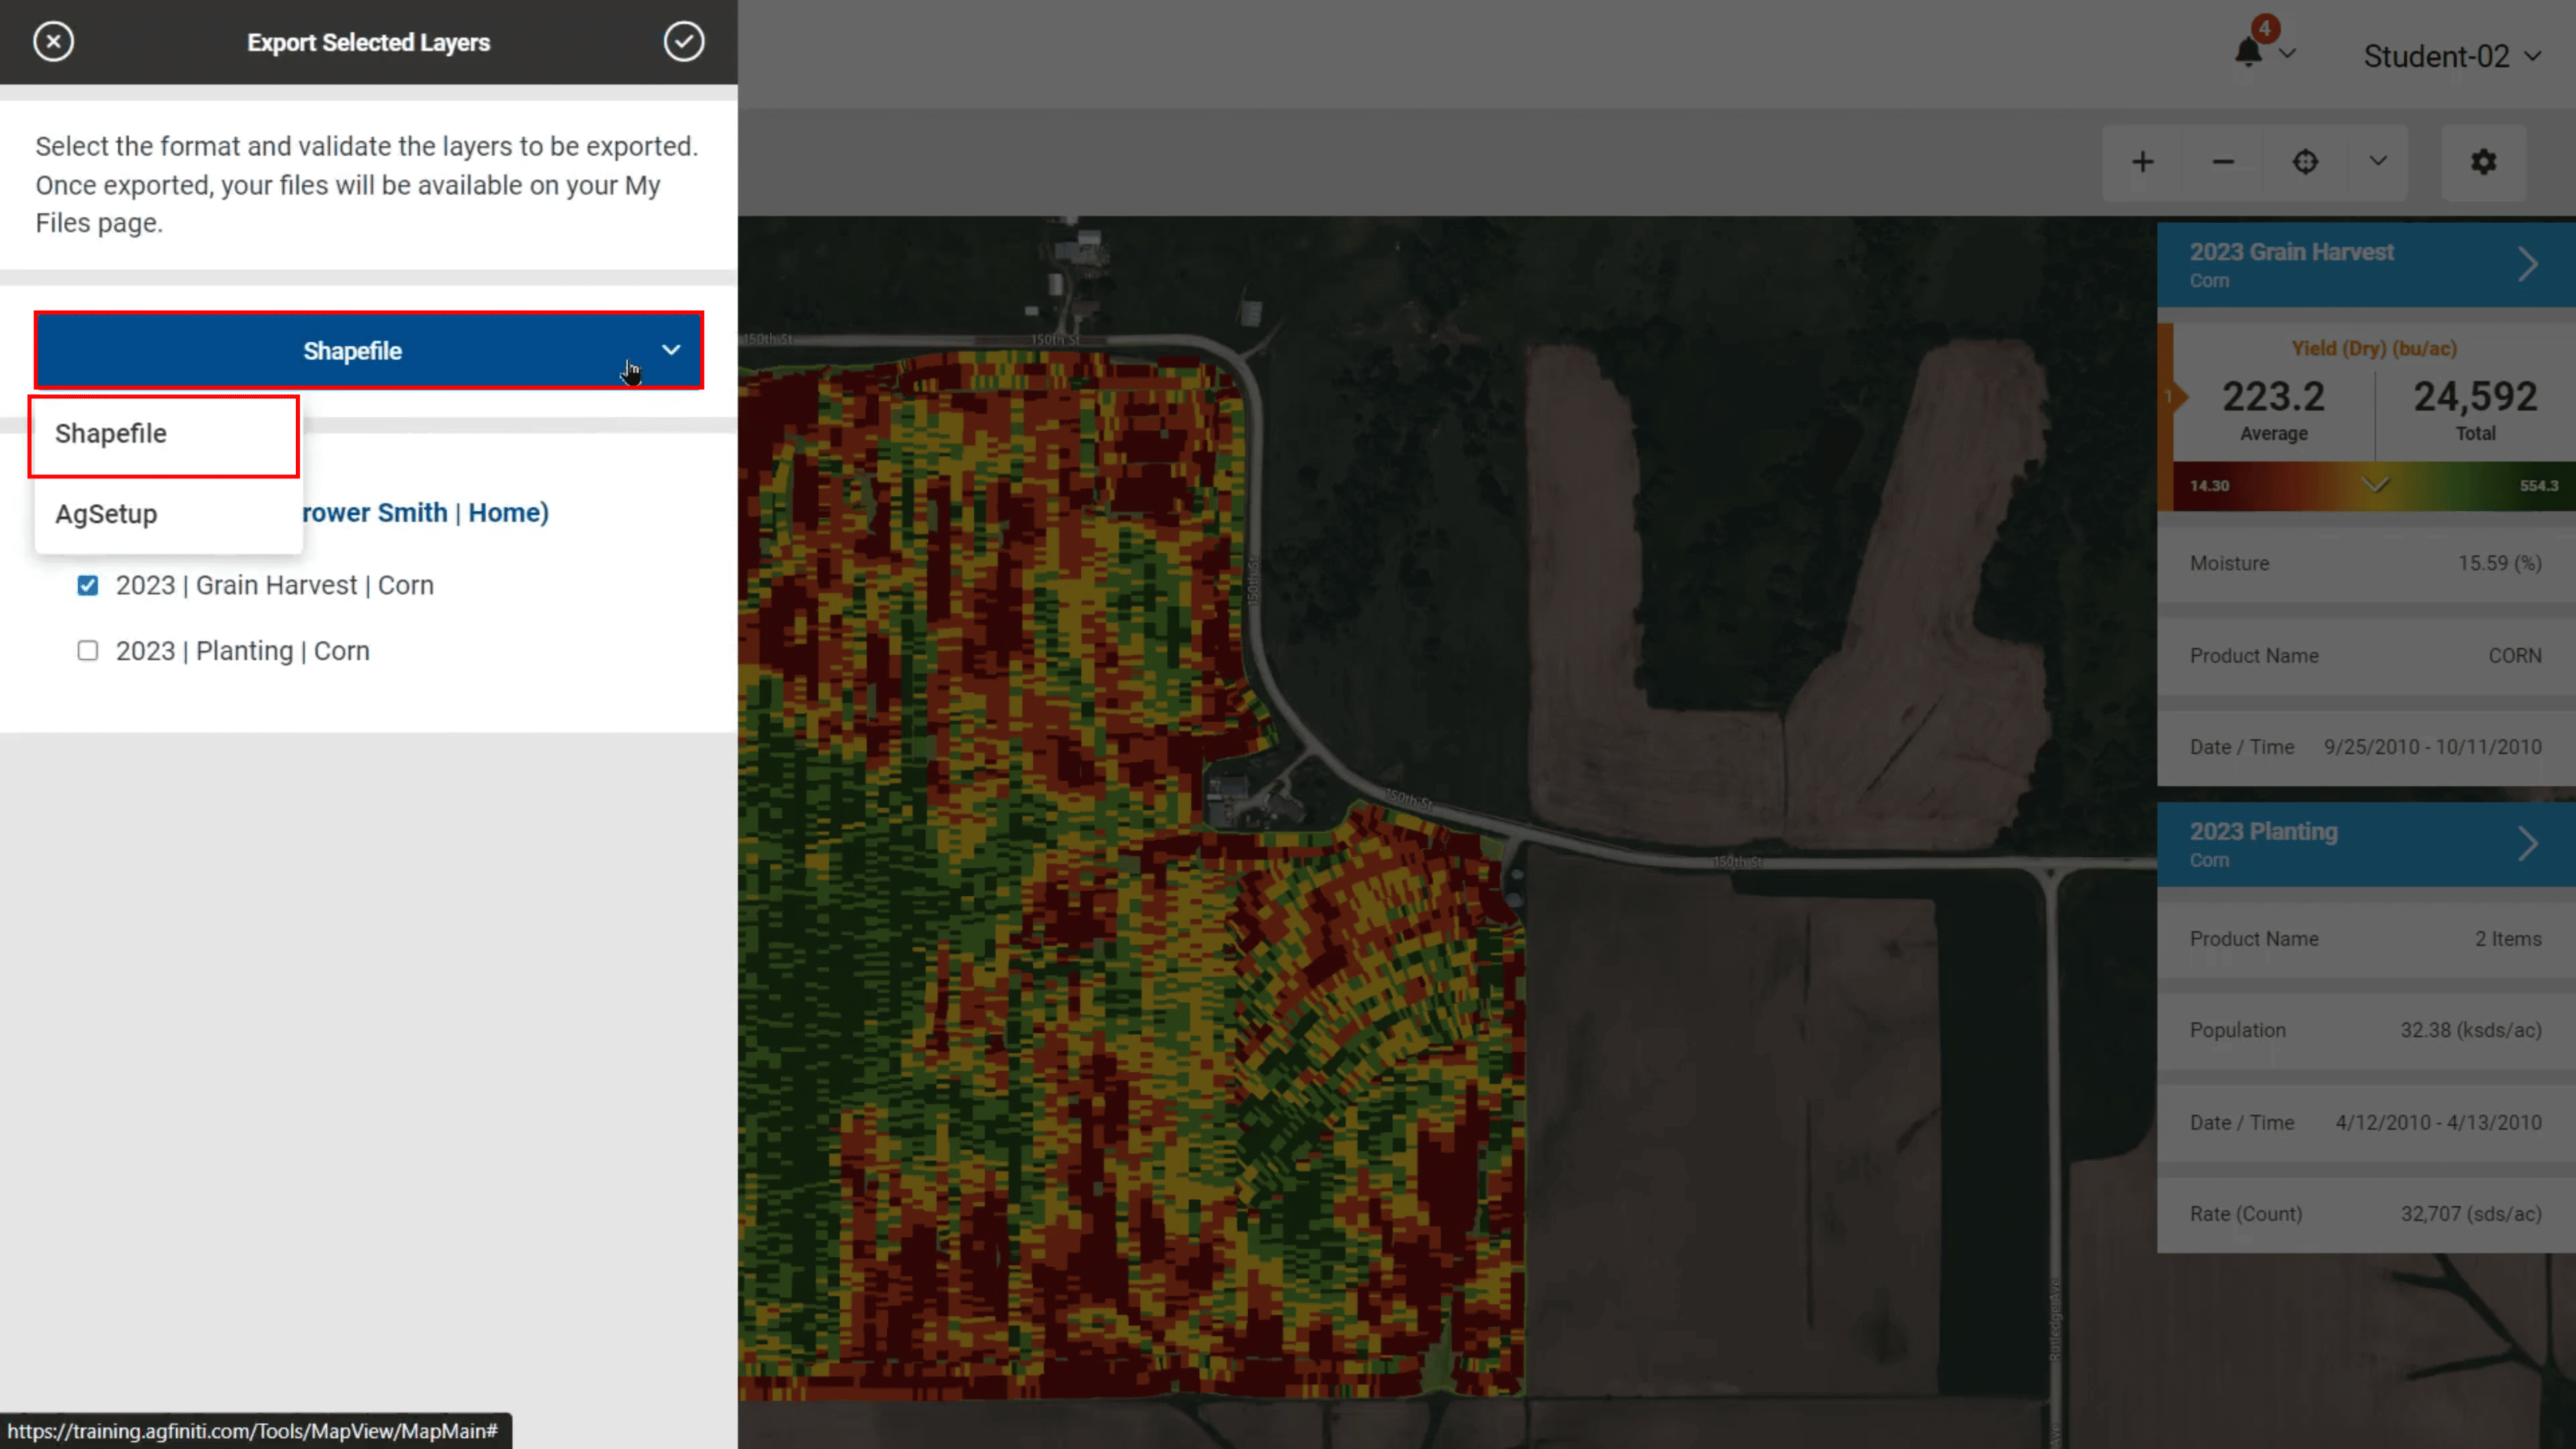The image size is (2576, 1449).
Task: Open the 2023 Grain Harvest details arrow
Action: [x=2528, y=264]
